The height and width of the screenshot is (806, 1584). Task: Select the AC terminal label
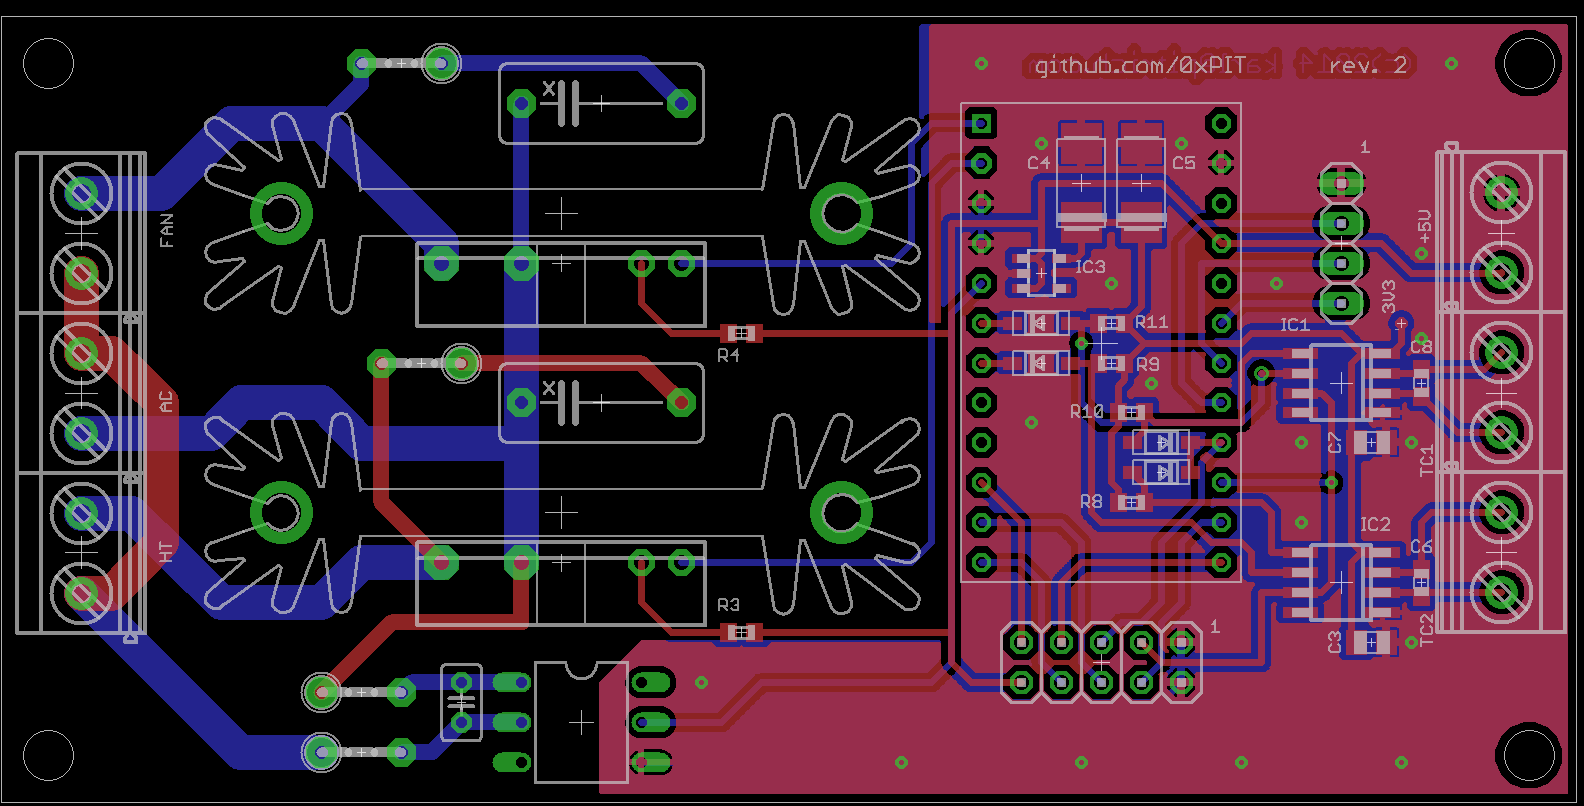coord(166,401)
